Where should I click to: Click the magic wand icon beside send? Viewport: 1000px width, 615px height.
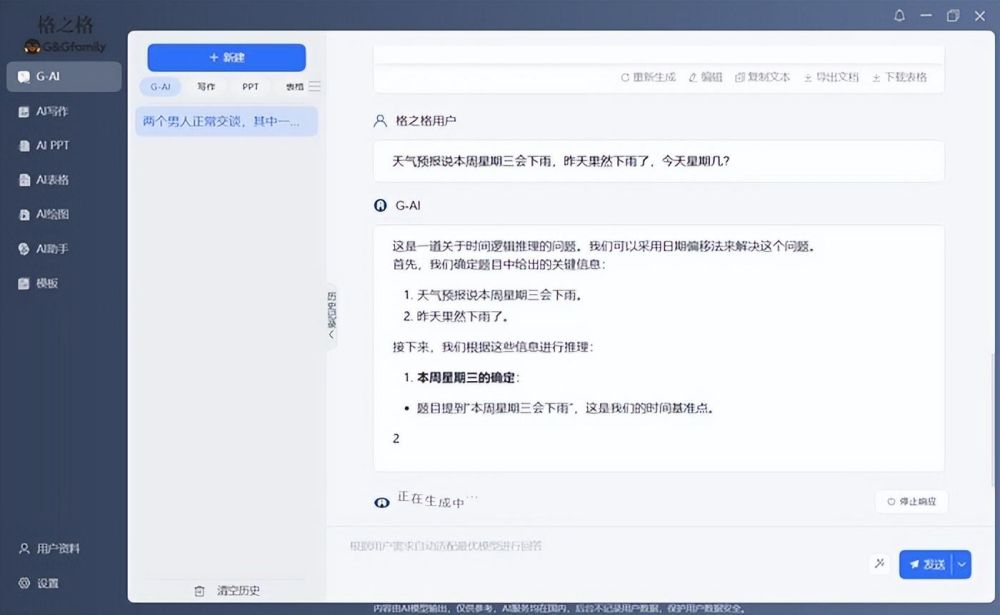point(879,563)
